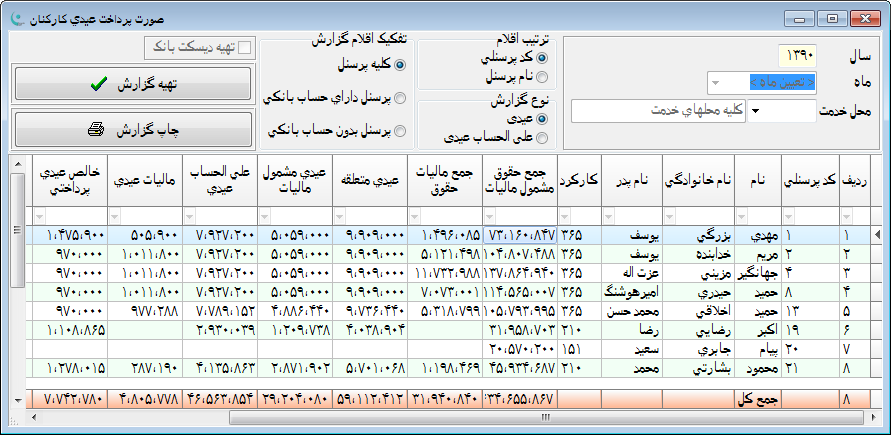Click the جمع ماليات حقوق column header

(x=444, y=178)
